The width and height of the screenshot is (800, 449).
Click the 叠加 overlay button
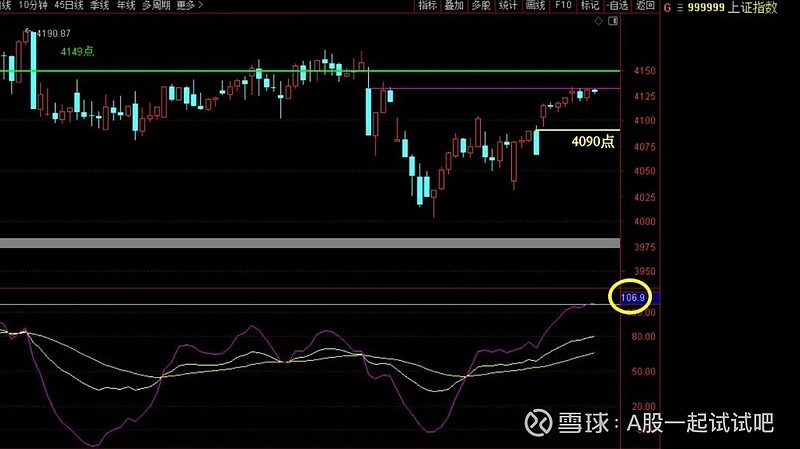pyautogui.click(x=454, y=5)
